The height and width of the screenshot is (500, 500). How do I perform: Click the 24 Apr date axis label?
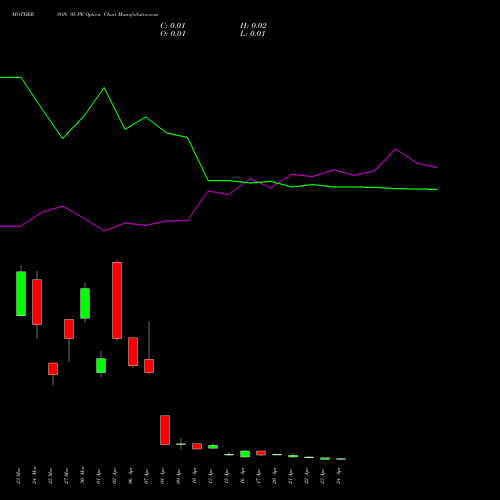[x=339, y=475]
